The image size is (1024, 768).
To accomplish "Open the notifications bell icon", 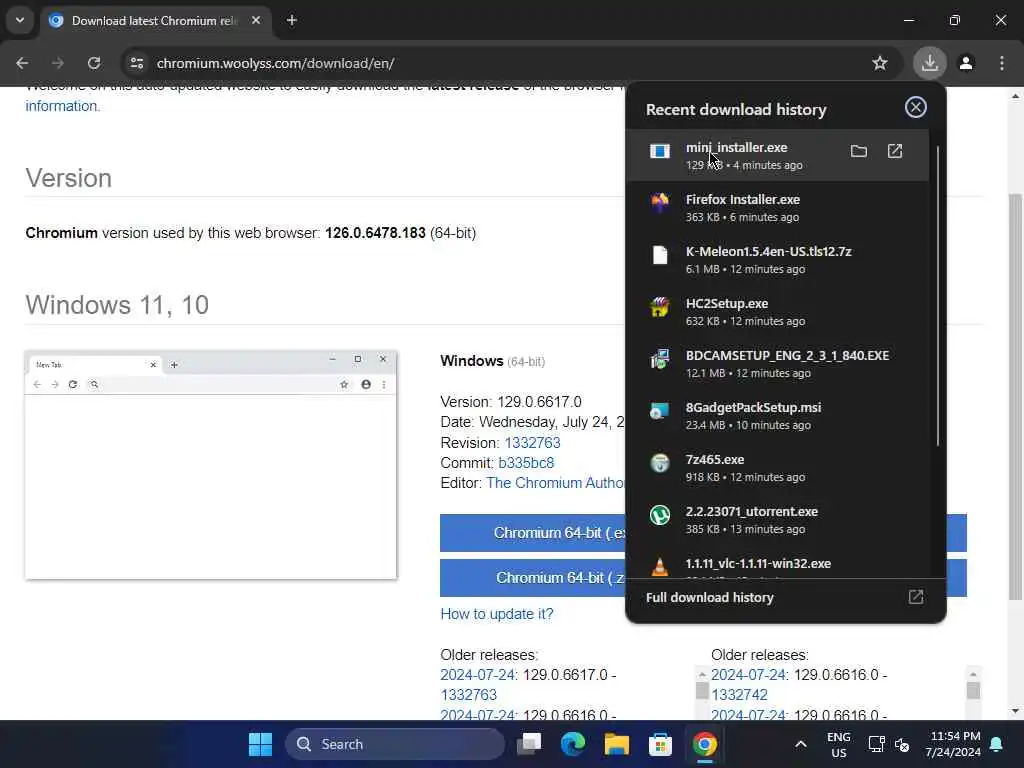I will (997, 744).
